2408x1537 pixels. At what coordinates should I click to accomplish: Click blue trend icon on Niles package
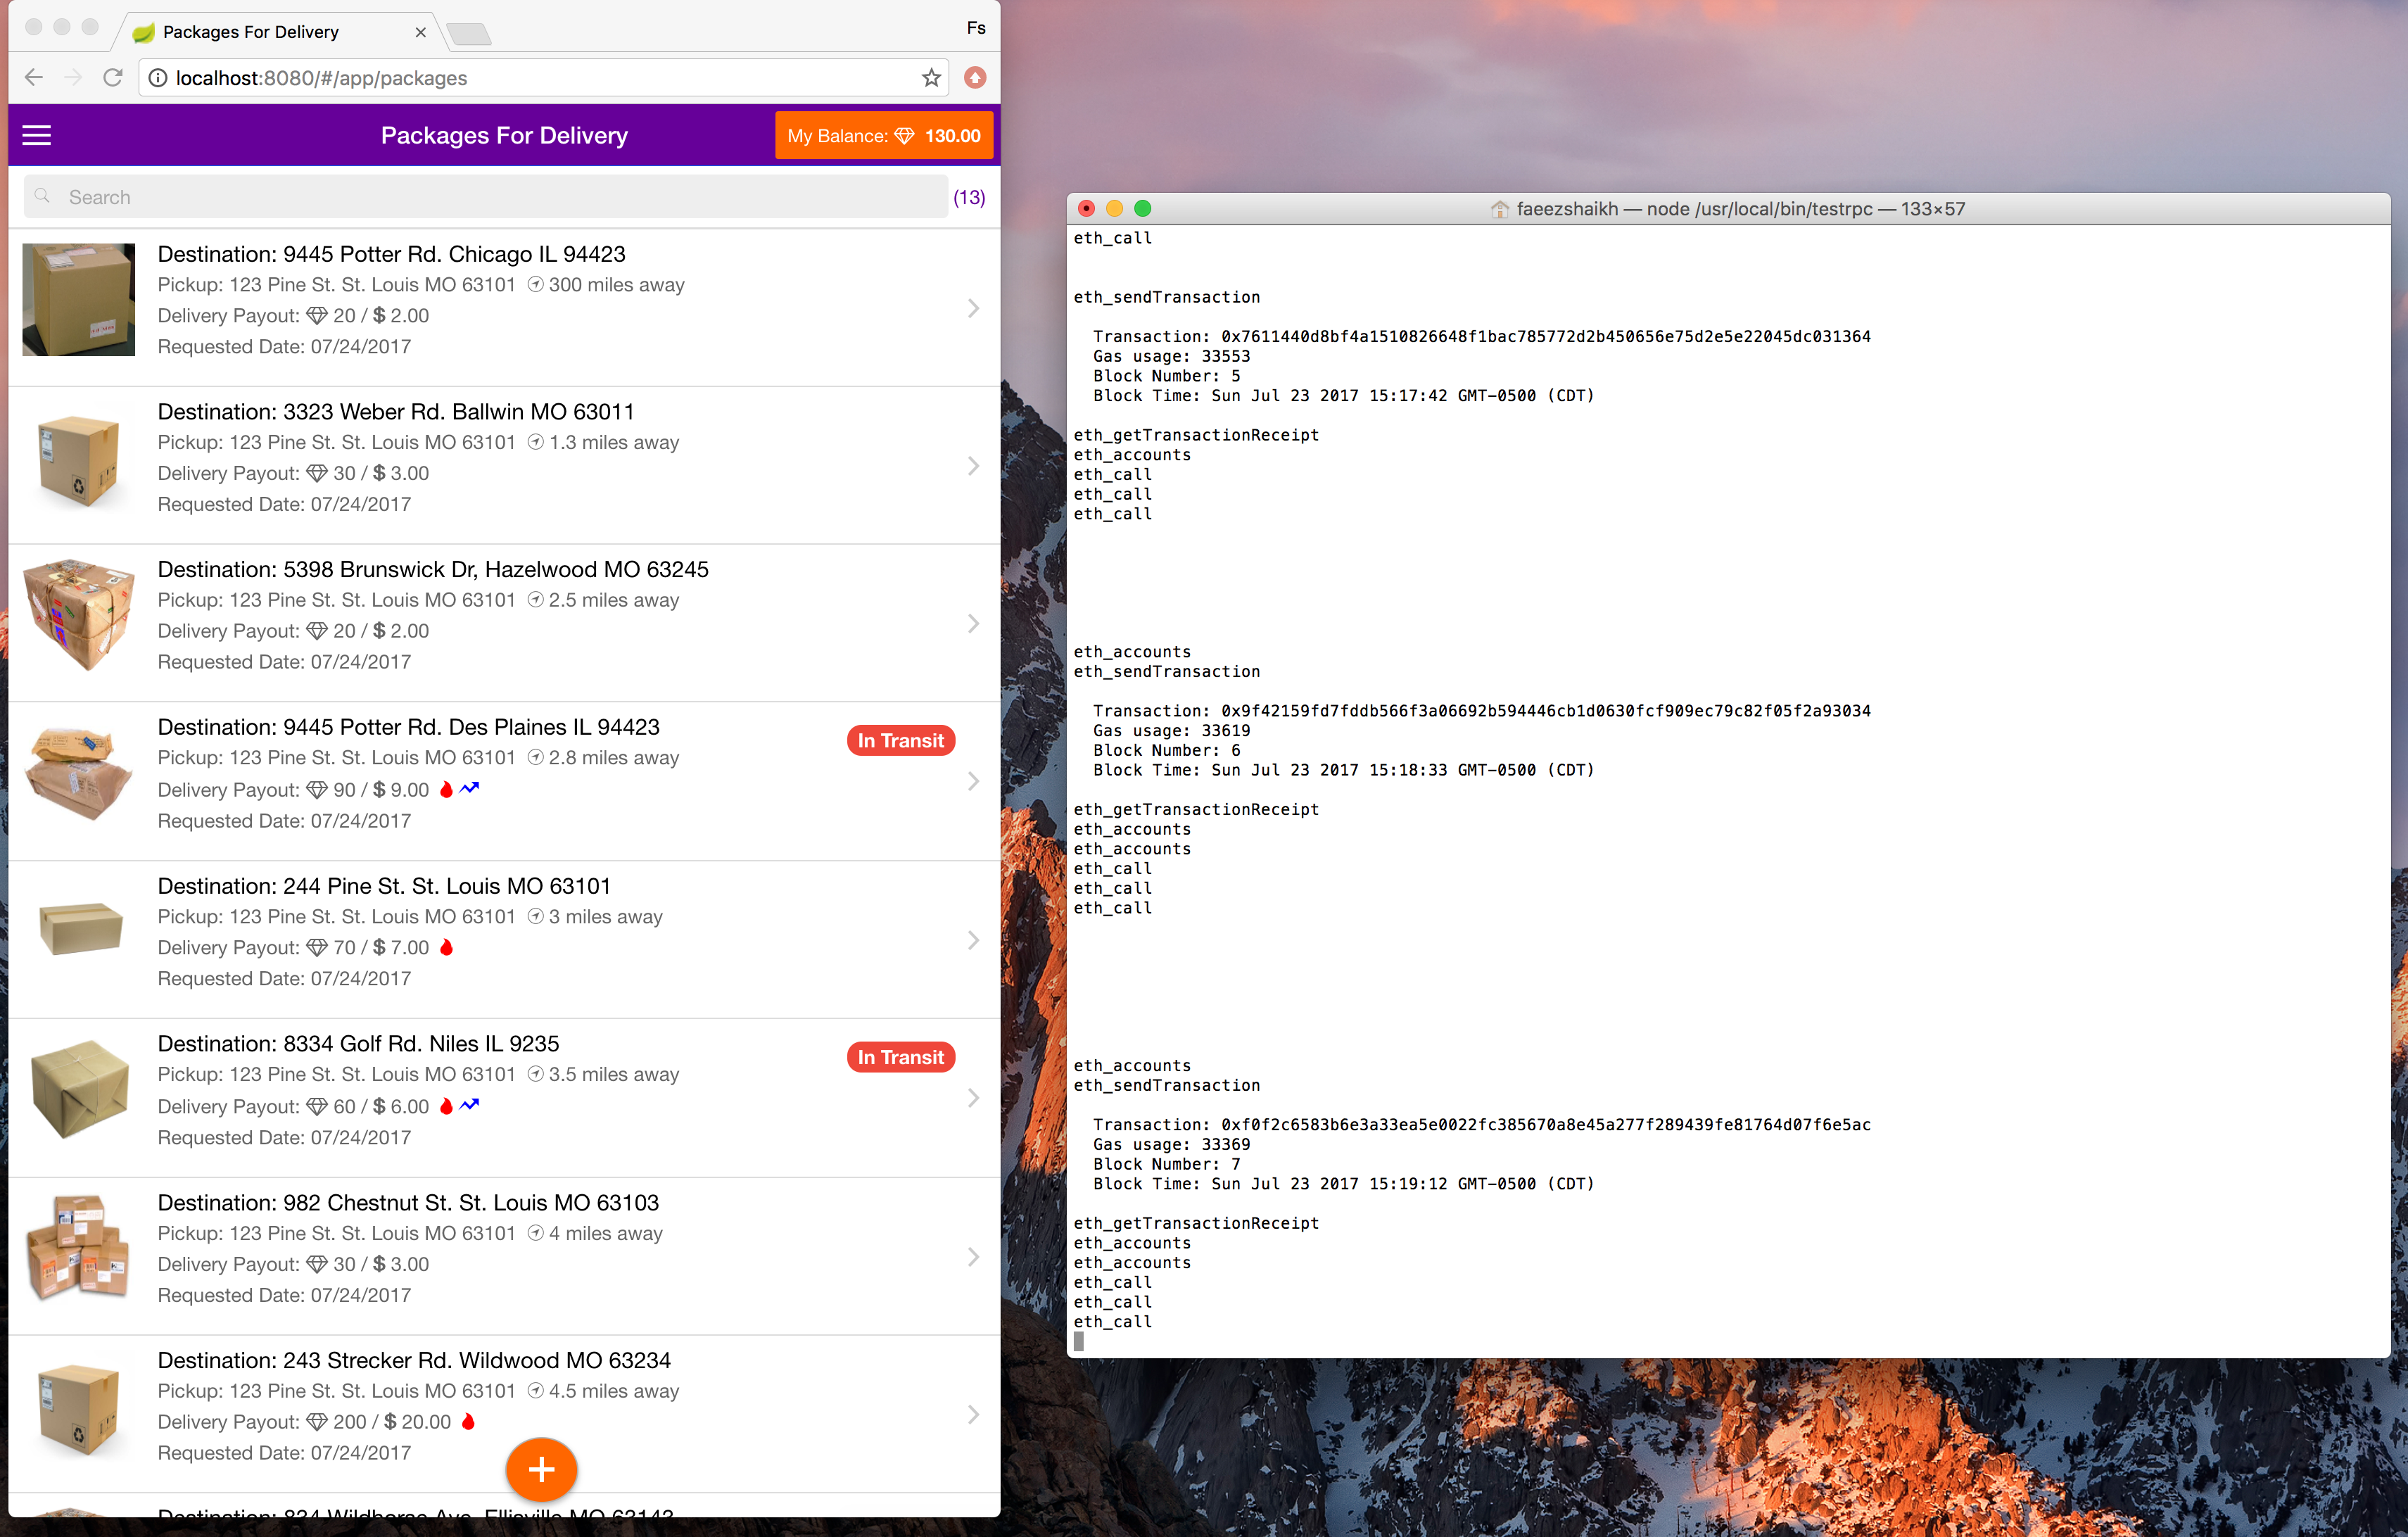[470, 1105]
